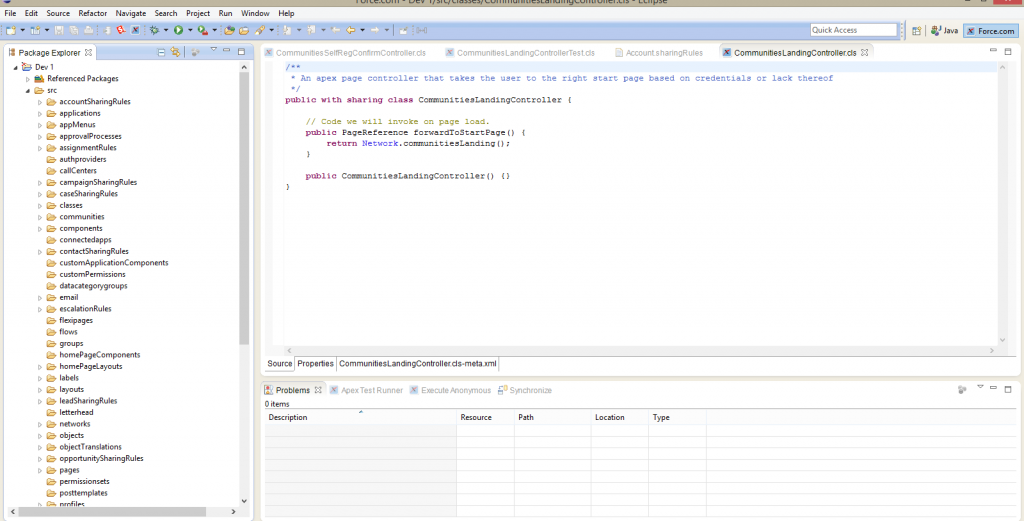Viewport: 1024px width, 521px height.
Task: Click Collapse All in Package Explorer
Action: pyautogui.click(x=162, y=52)
